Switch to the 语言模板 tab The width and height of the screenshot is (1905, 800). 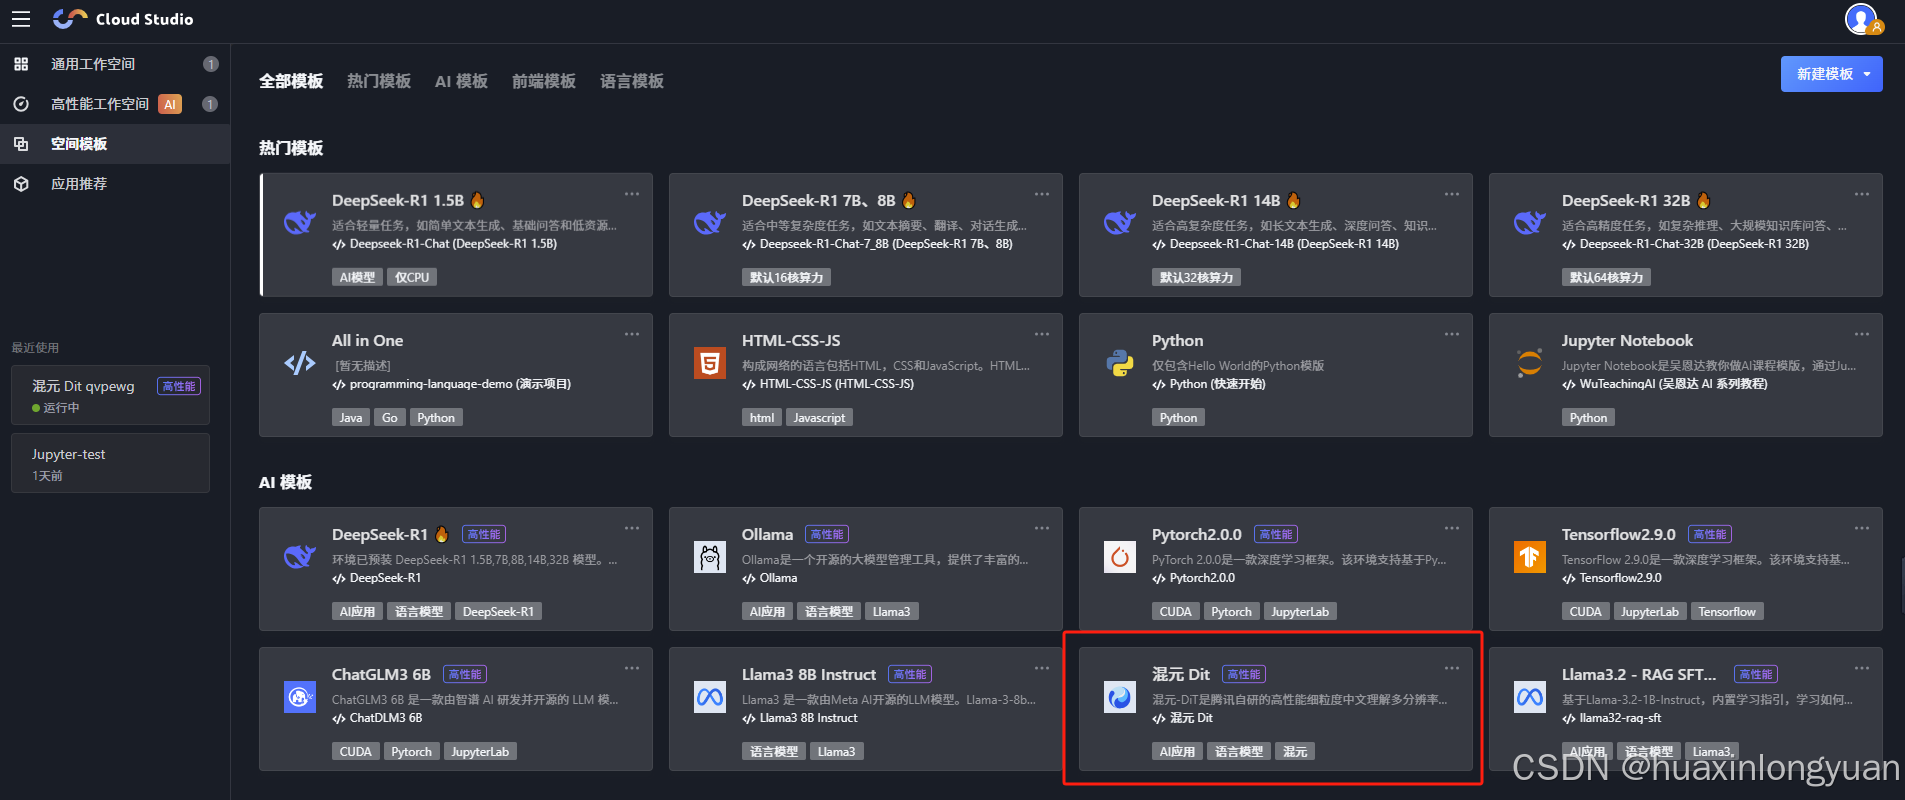click(x=632, y=81)
